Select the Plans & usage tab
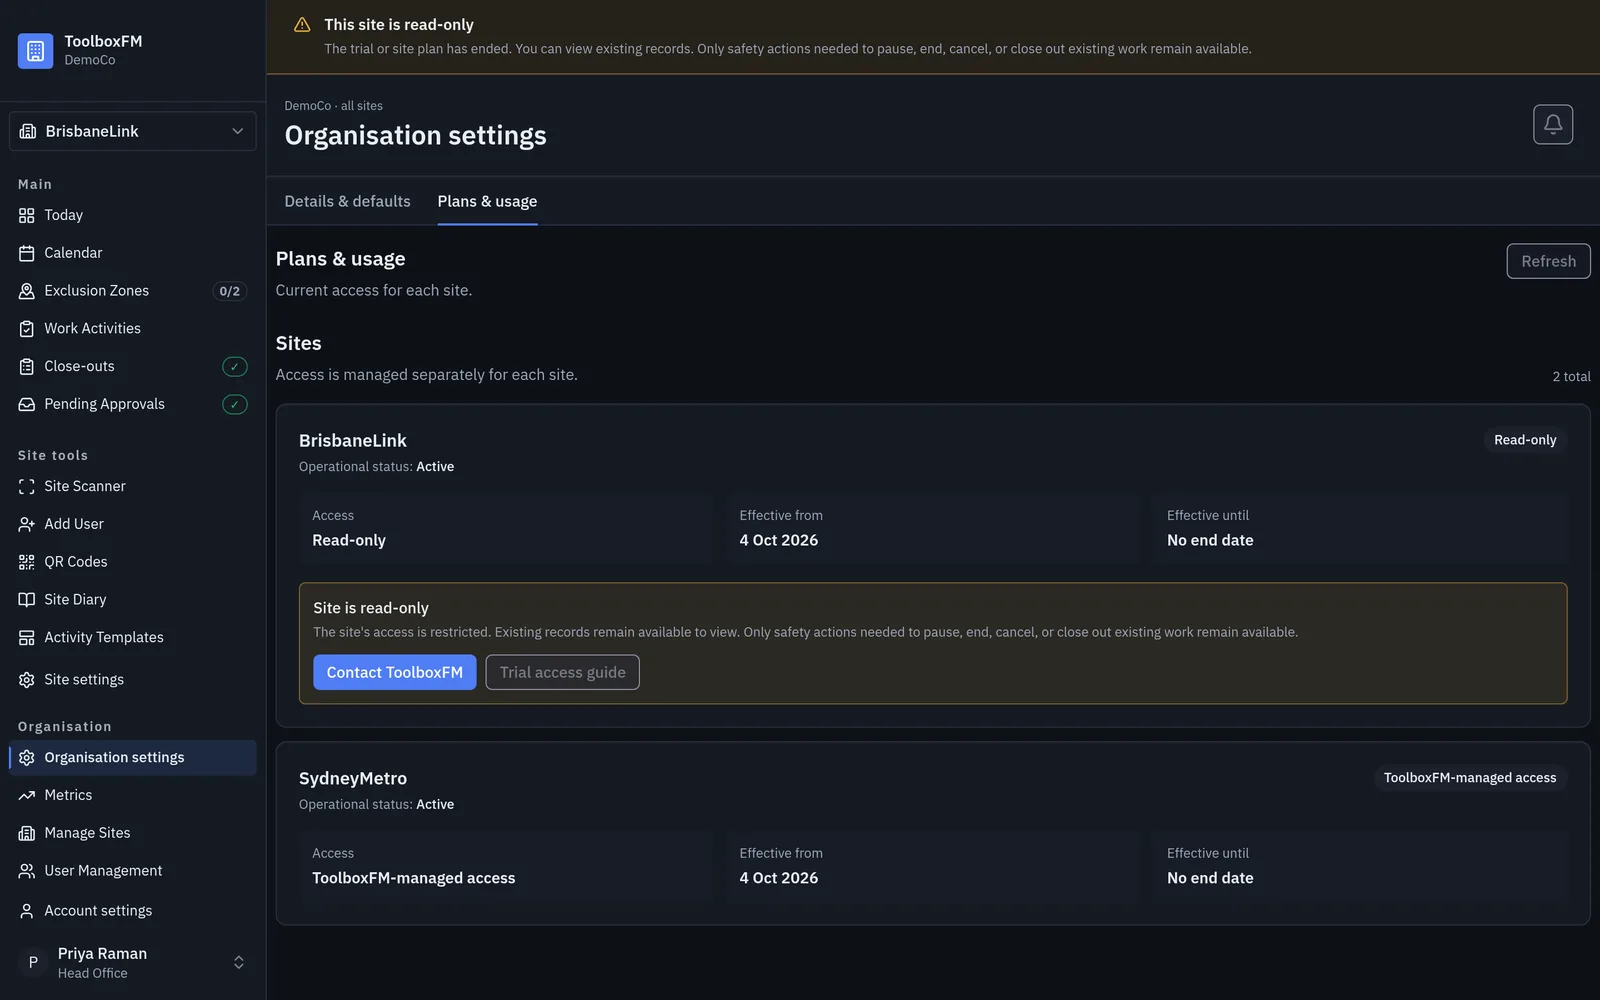 [487, 201]
